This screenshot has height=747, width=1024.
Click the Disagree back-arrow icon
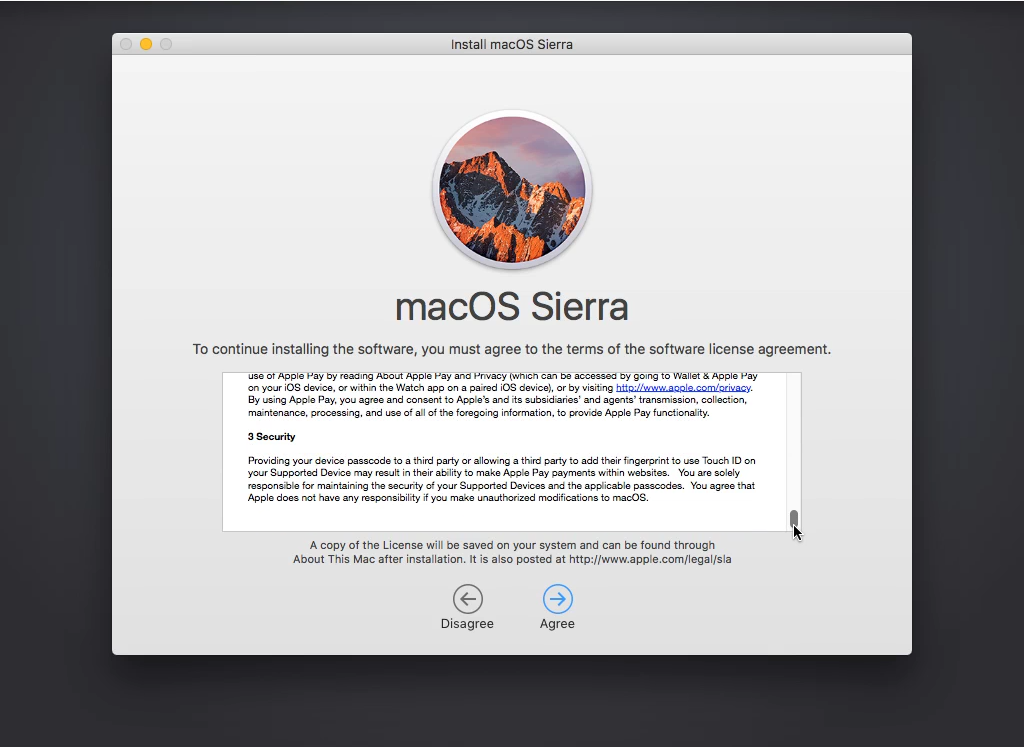tap(468, 599)
